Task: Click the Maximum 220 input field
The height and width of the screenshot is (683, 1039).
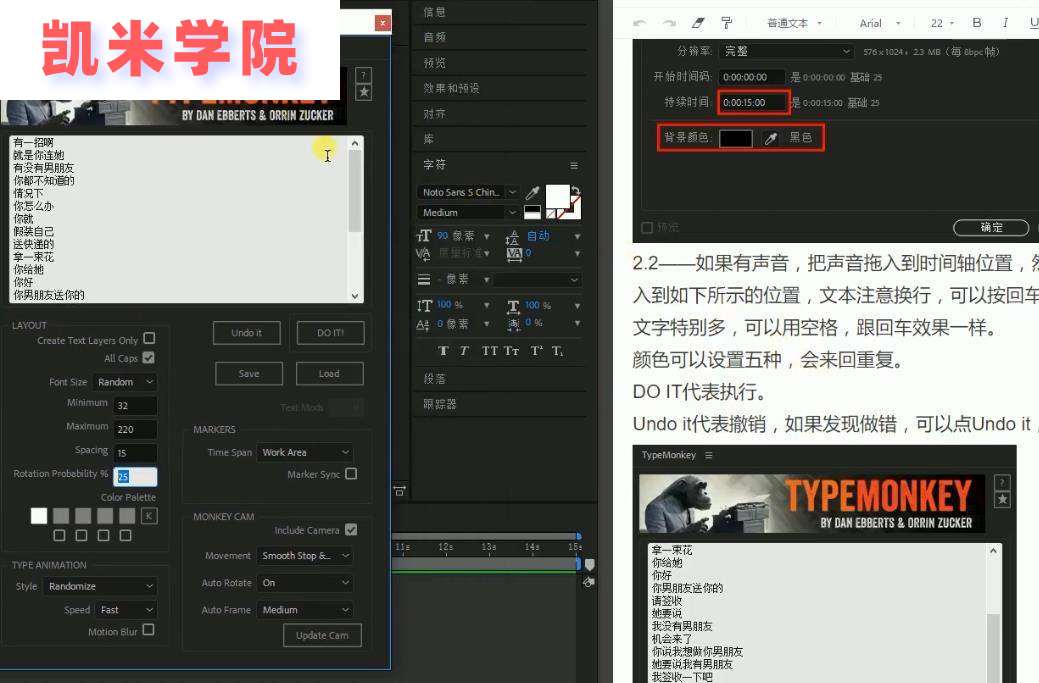Action: [x=135, y=429]
